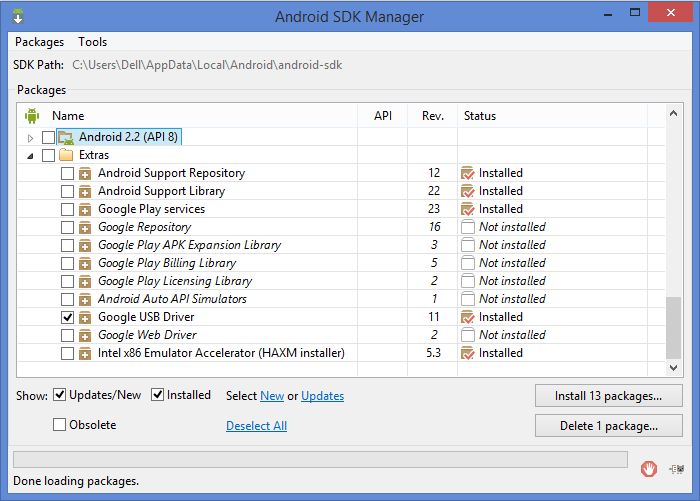Click the scroll down arrow in package list
The height and width of the screenshot is (501, 700).
(673, 368)
